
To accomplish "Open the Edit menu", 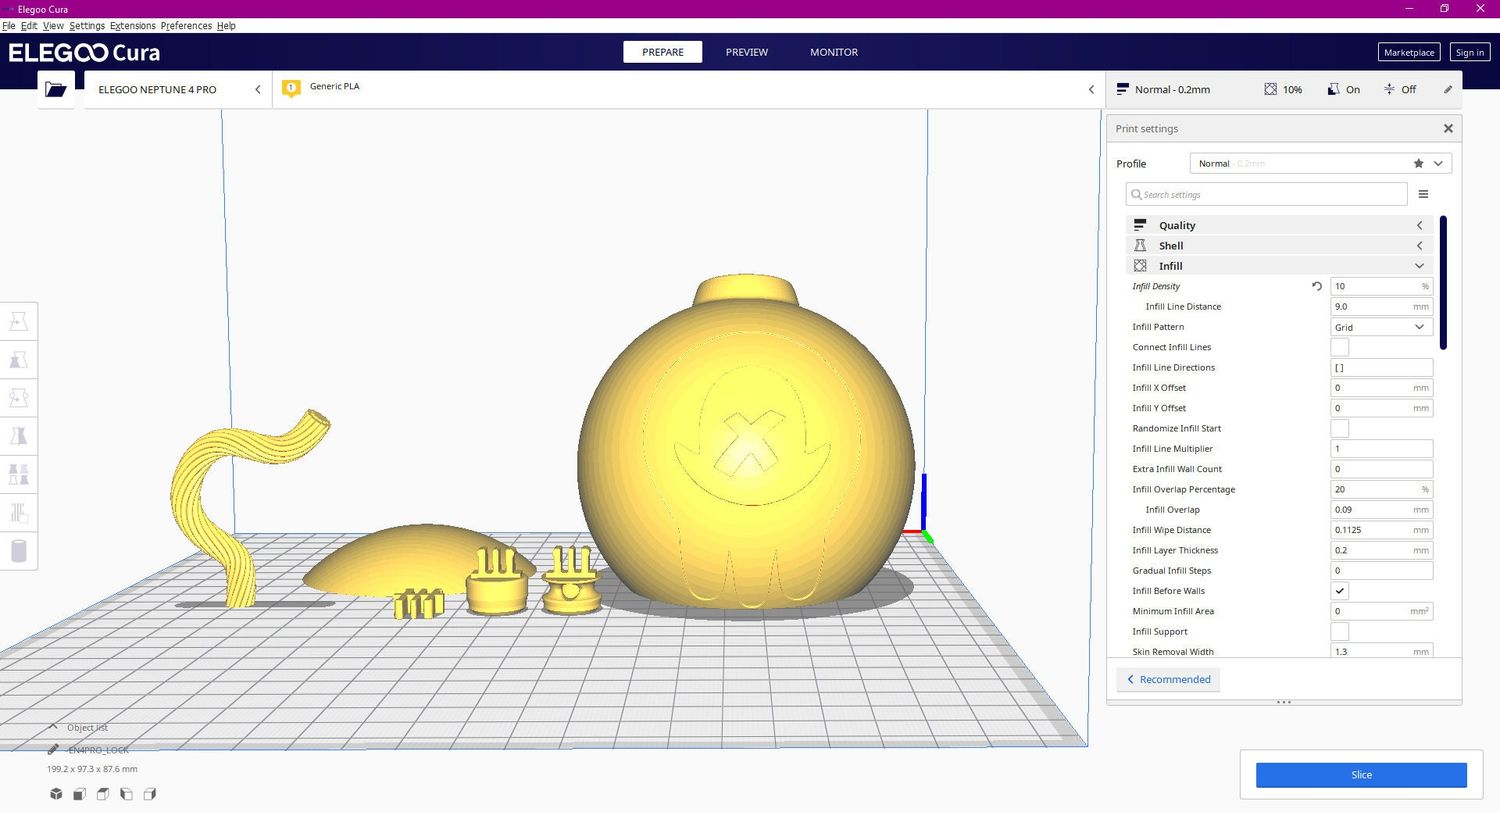I will coord(29,26).
